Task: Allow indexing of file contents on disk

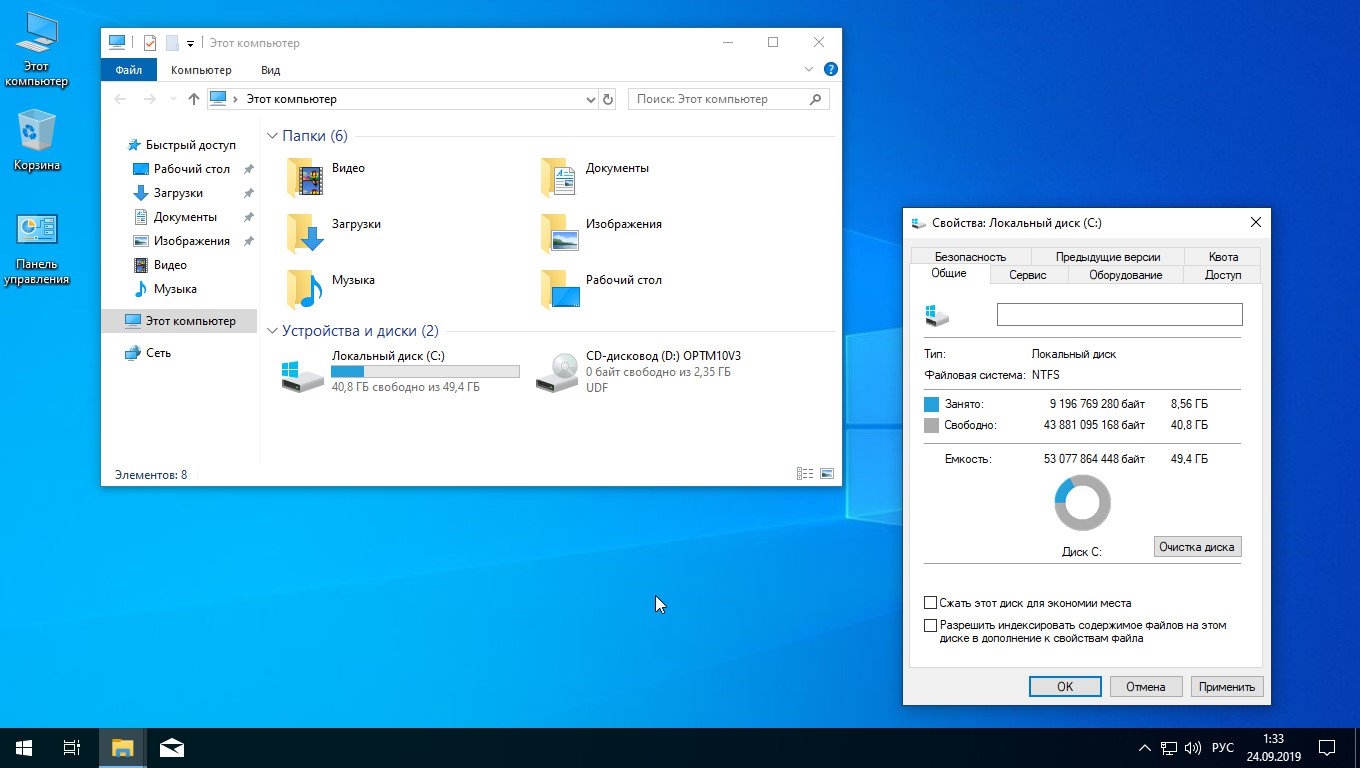Action: coord(930,625)
